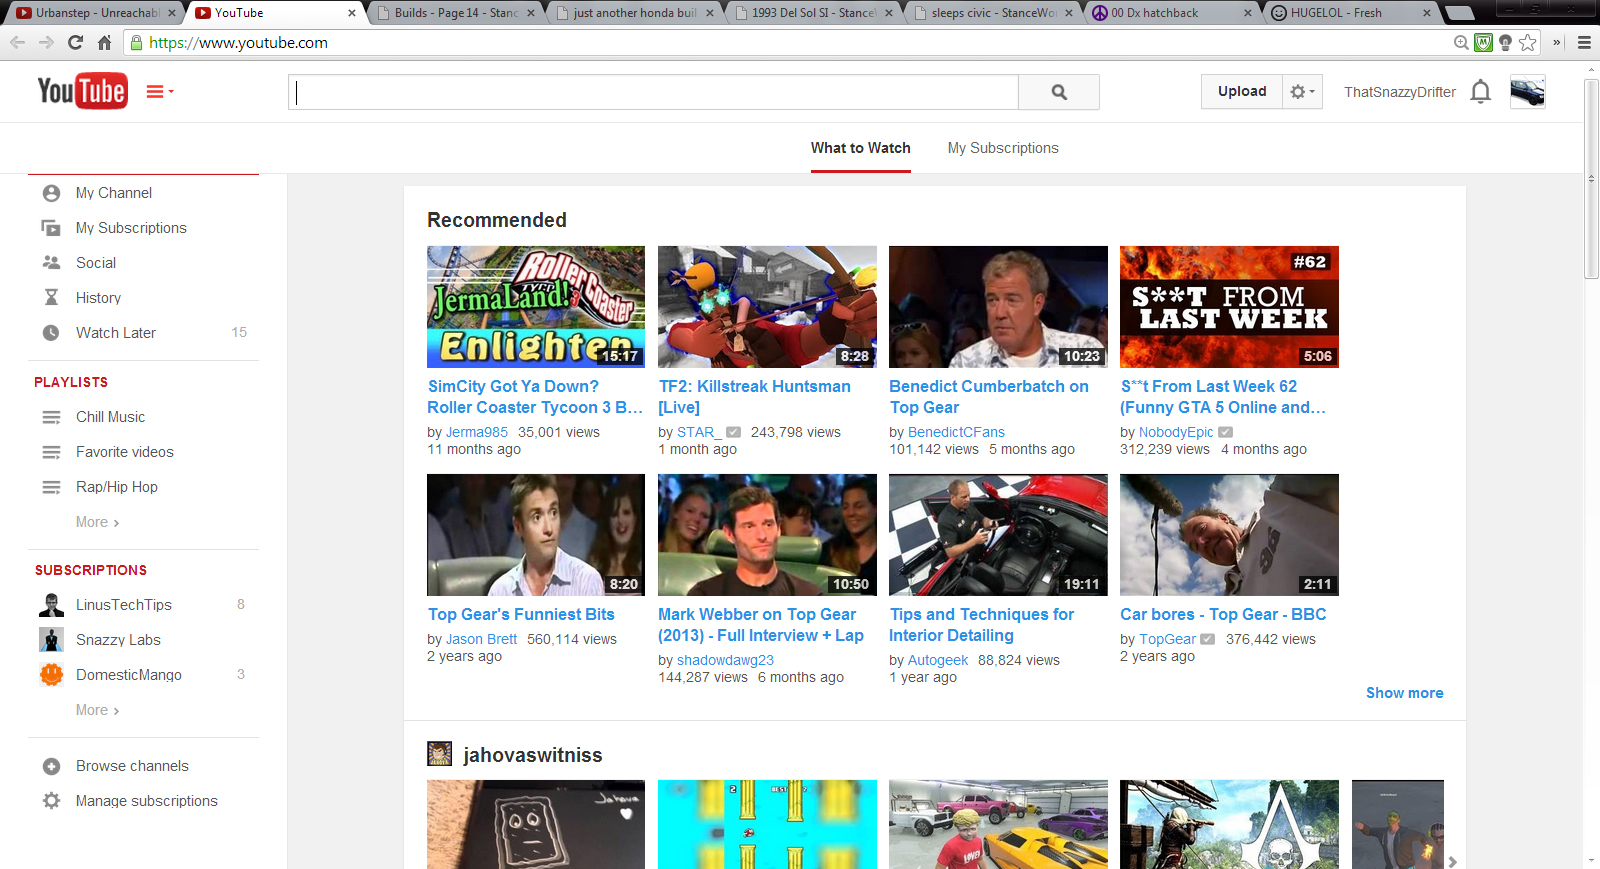1600x869 pixels.
Task: Expand More under Playlists
Action: tap(97, 522)
